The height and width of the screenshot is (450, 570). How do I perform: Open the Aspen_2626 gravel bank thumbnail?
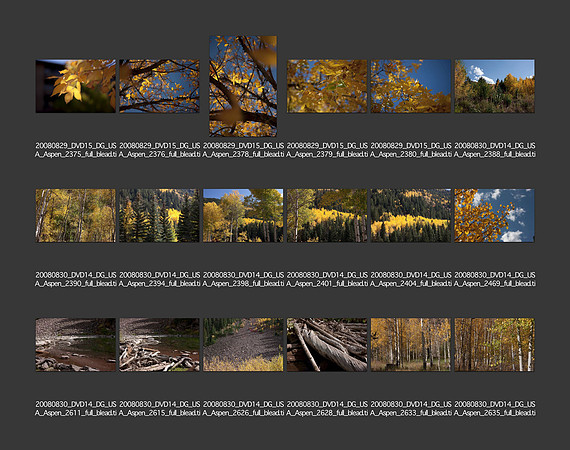click(243, 345)
